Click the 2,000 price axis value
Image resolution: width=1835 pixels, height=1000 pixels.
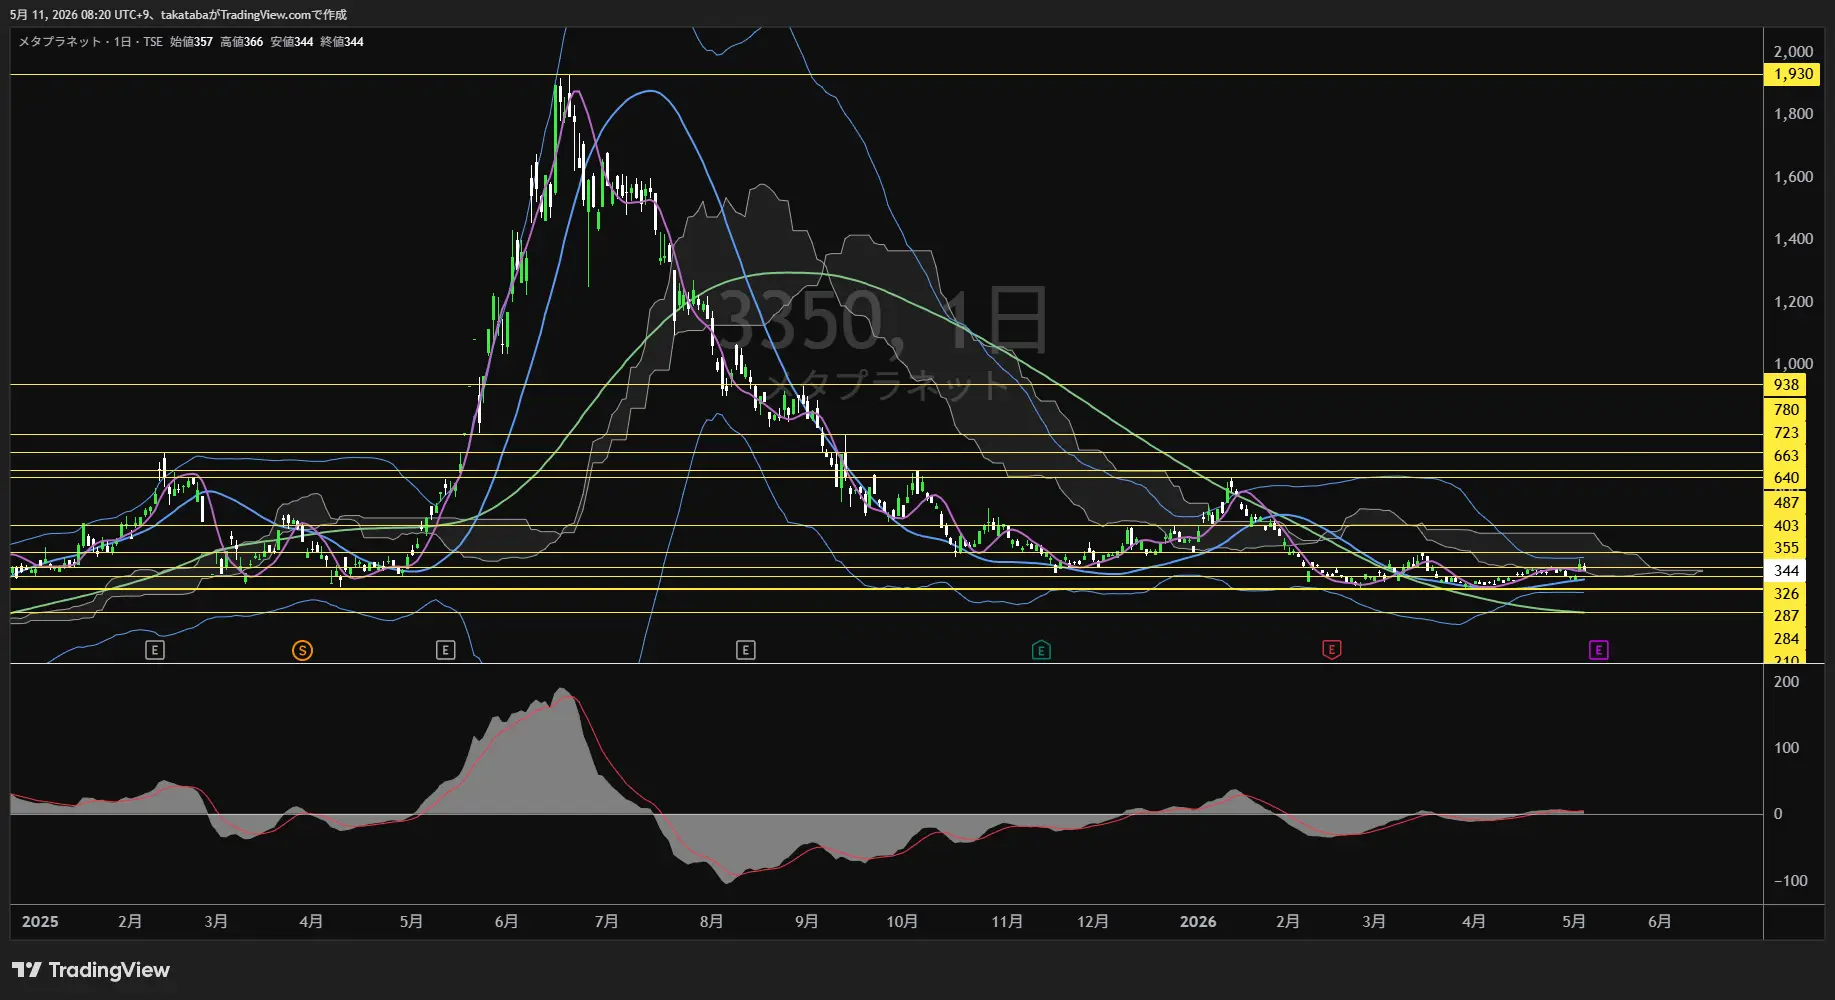pos(1793,52)
